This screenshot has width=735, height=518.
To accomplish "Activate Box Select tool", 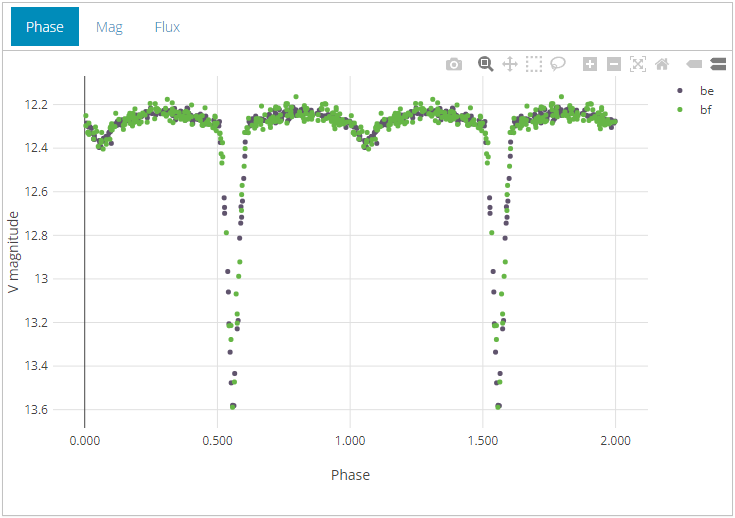I will (533, 64).
